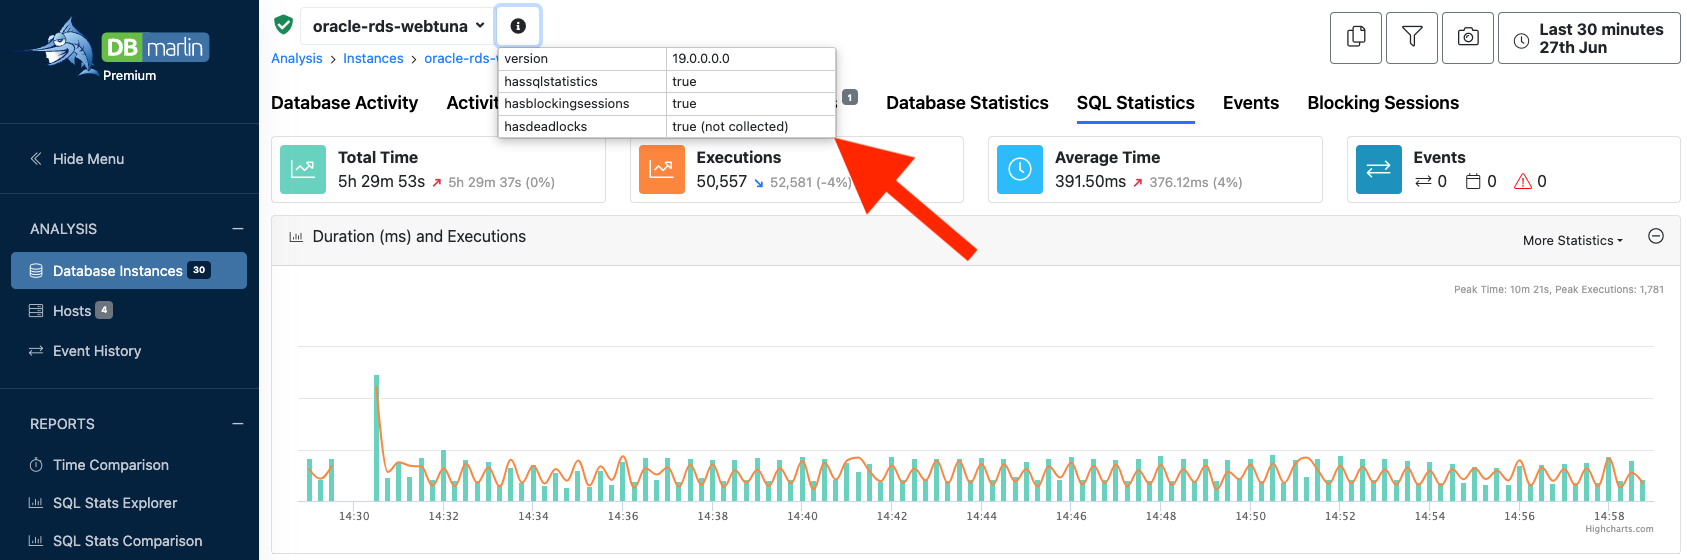The image size is (1687, 560).
Task: Click the hasblockingsessions row label
Action: (567, 104)
